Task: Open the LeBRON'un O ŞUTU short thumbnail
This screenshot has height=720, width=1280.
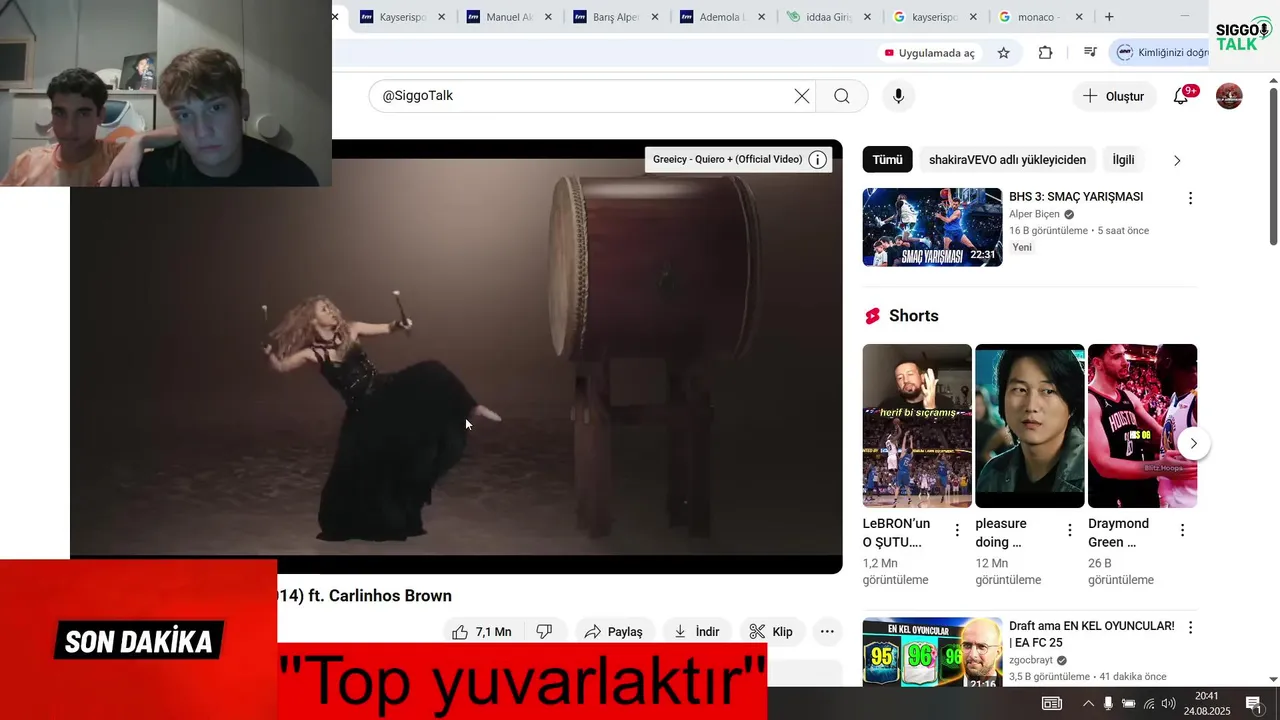Action: (x=917, y=425)
